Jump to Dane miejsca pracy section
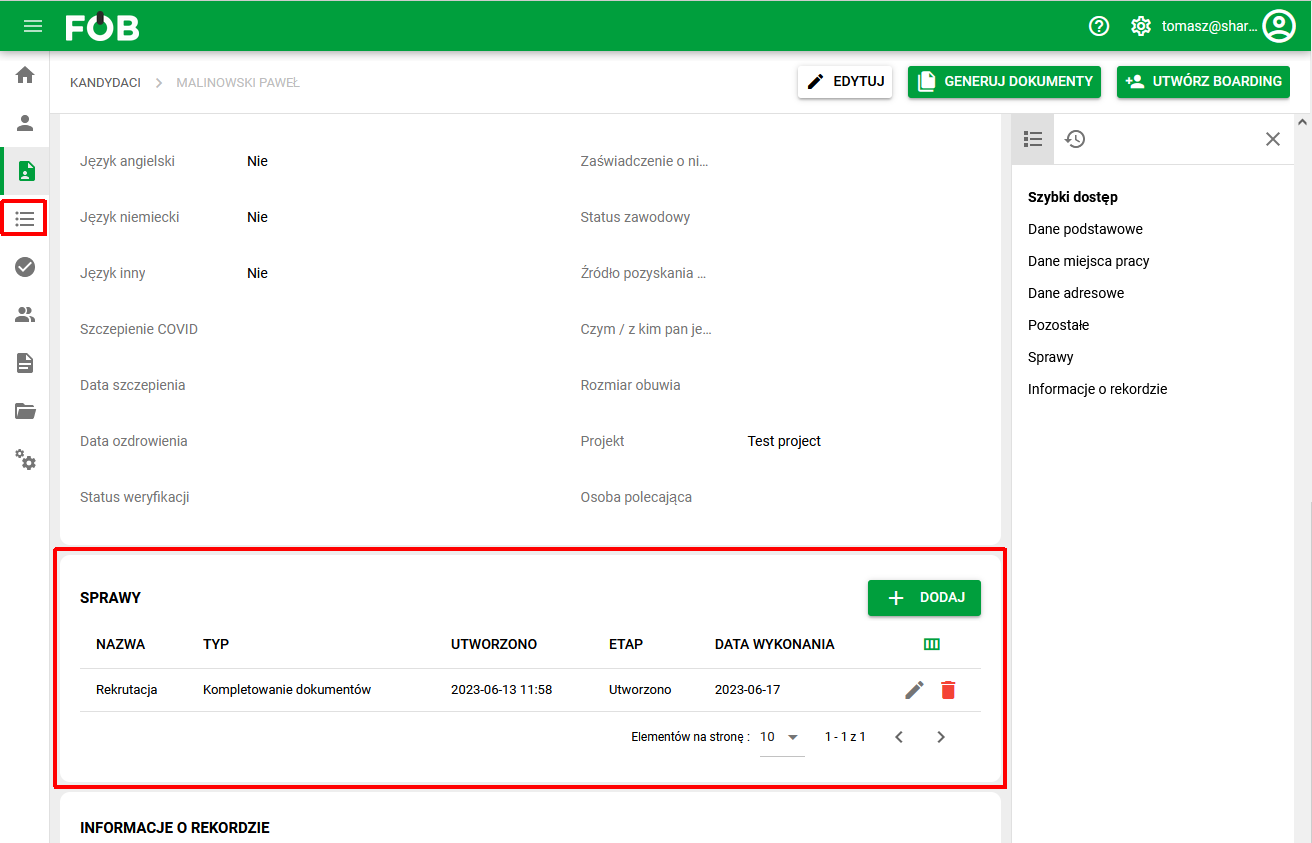The image size is (1312, 843). click(x=1089, y=261)
